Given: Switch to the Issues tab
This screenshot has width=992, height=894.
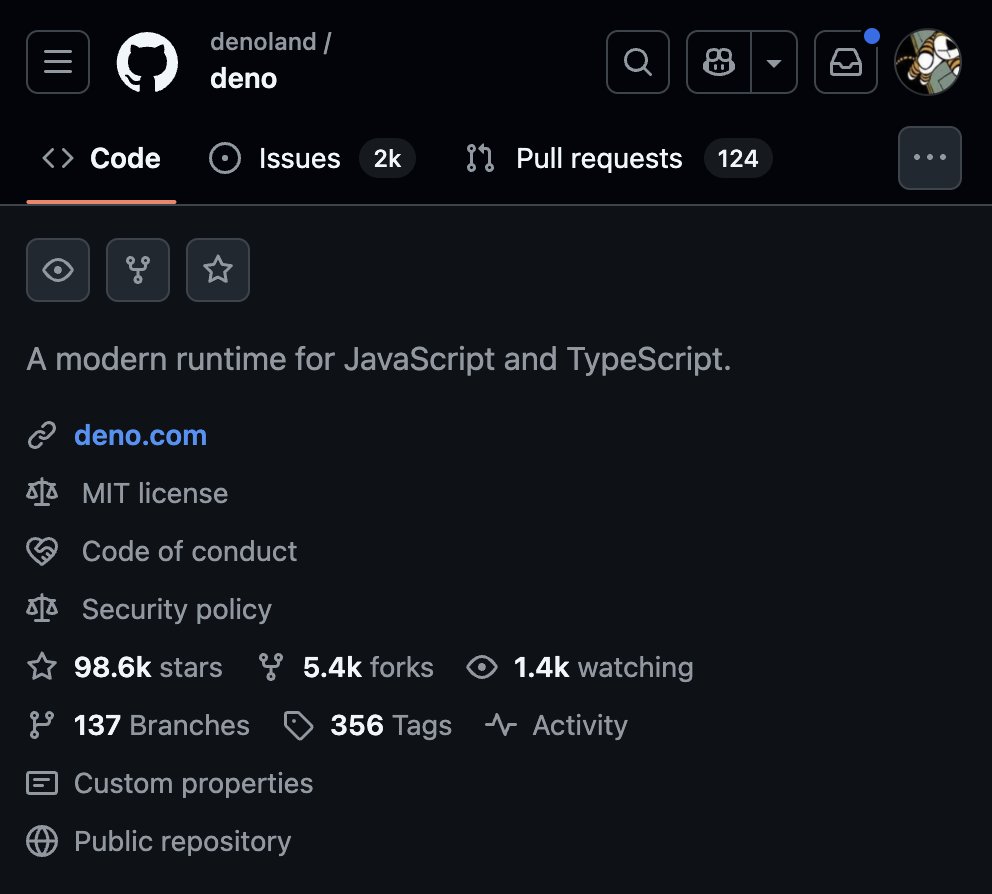Looking at the screenshot, I should point(312,158).
